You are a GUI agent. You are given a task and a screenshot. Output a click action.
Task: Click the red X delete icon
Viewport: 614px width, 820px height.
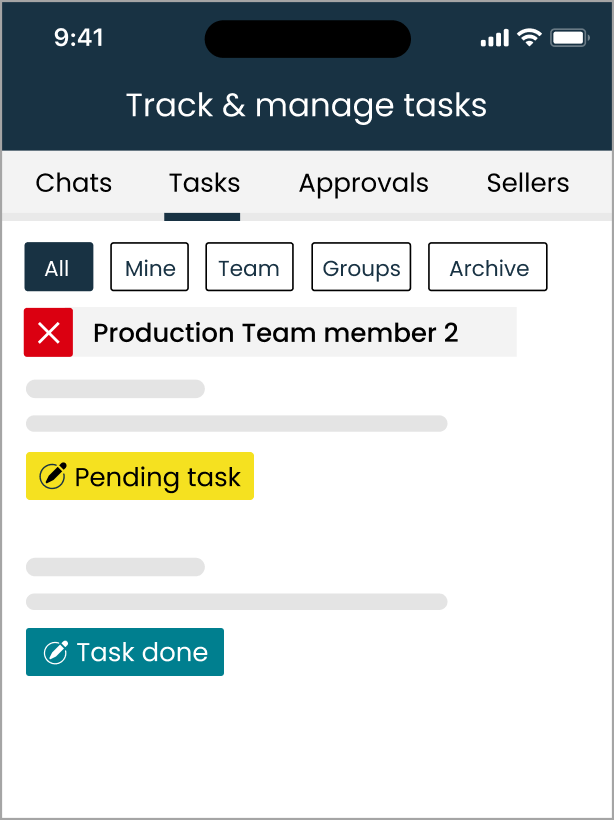[48, 332]
